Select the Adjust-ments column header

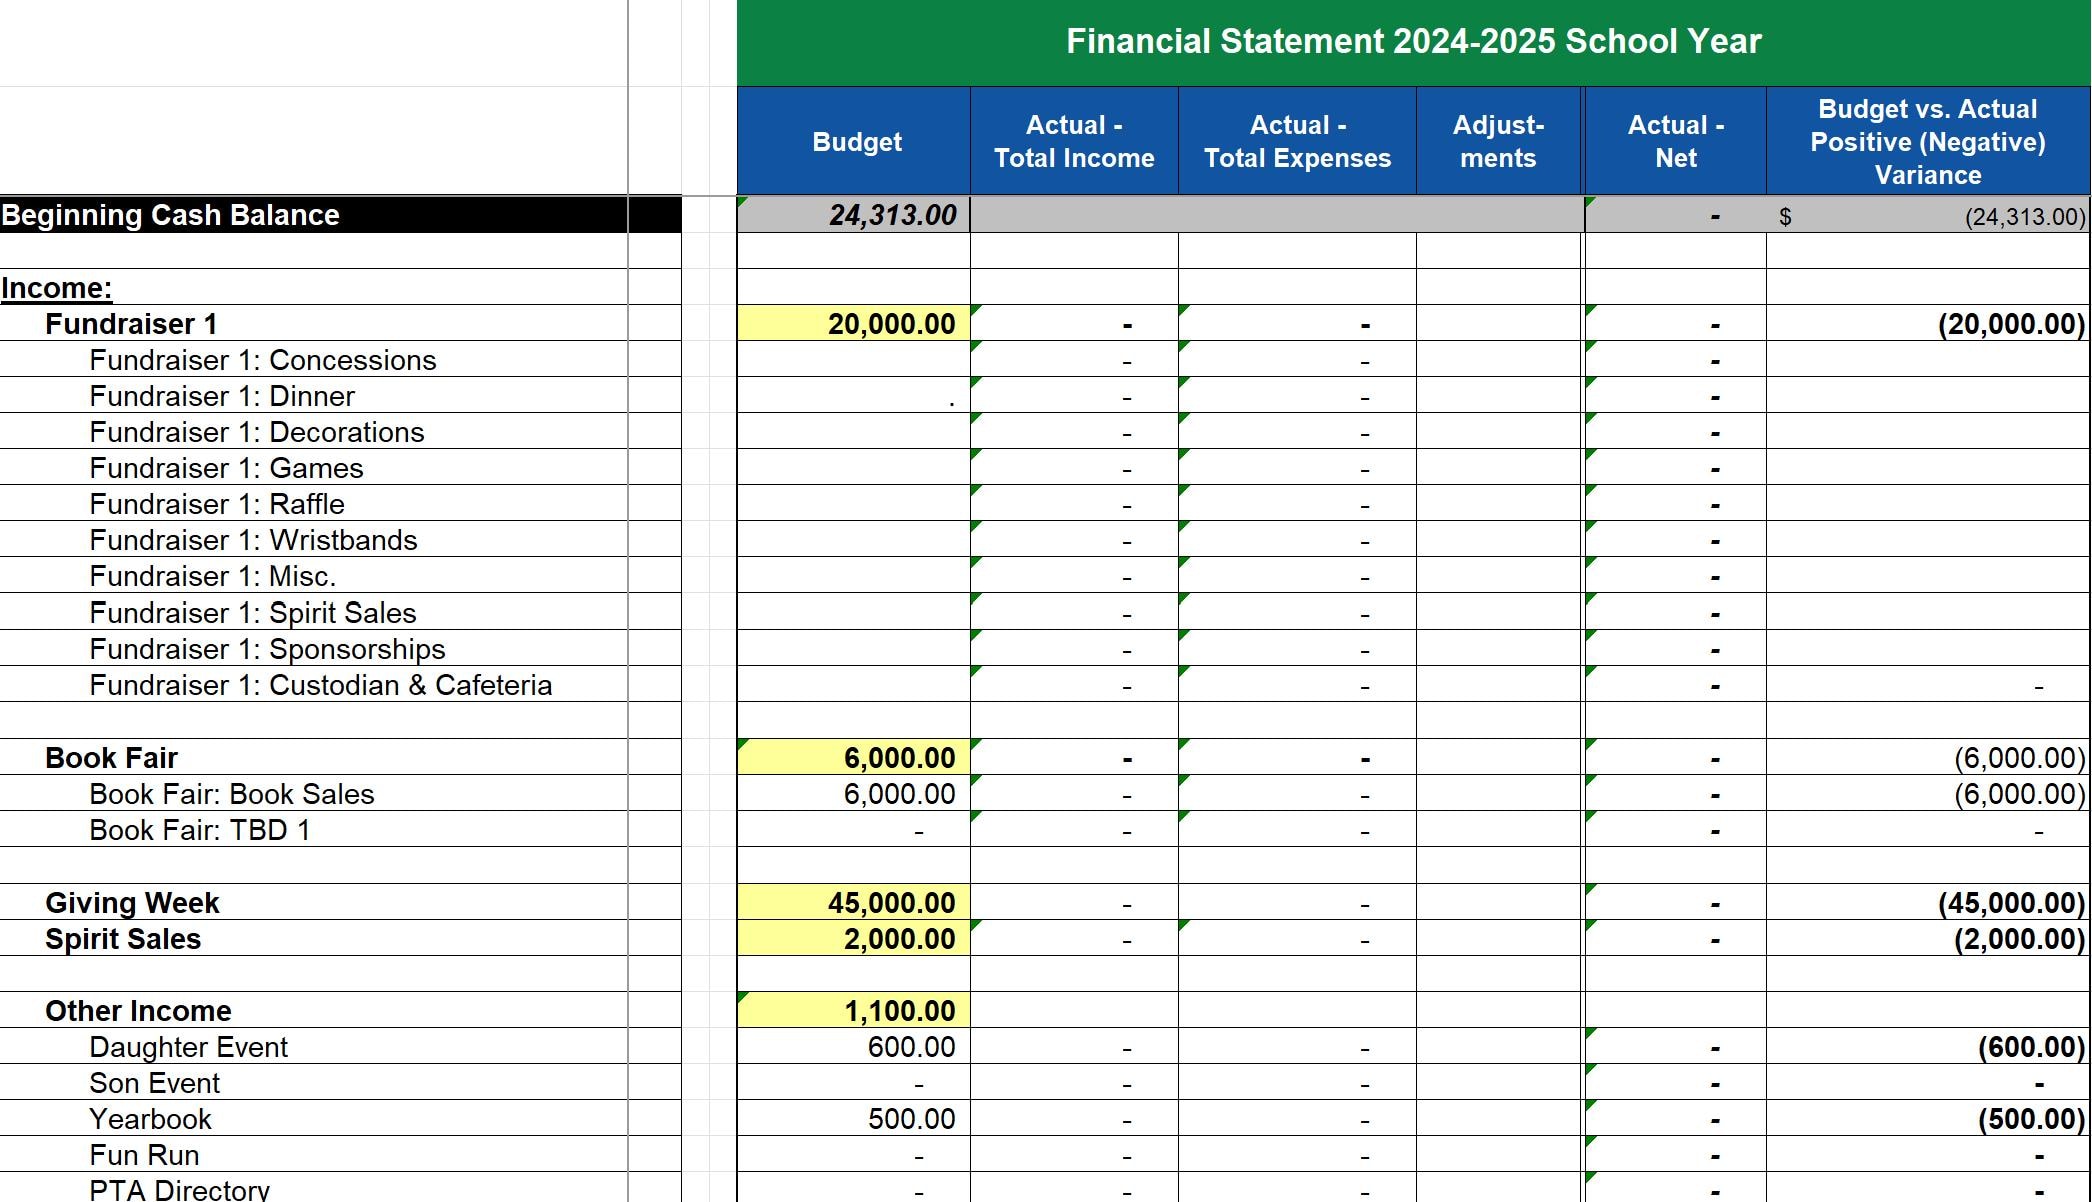1498,140
